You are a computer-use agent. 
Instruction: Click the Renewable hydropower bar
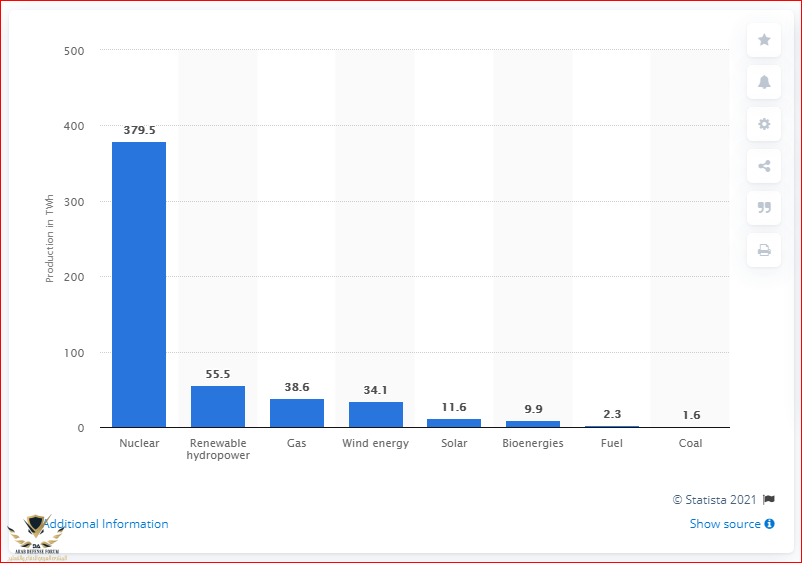pos(218,407)
